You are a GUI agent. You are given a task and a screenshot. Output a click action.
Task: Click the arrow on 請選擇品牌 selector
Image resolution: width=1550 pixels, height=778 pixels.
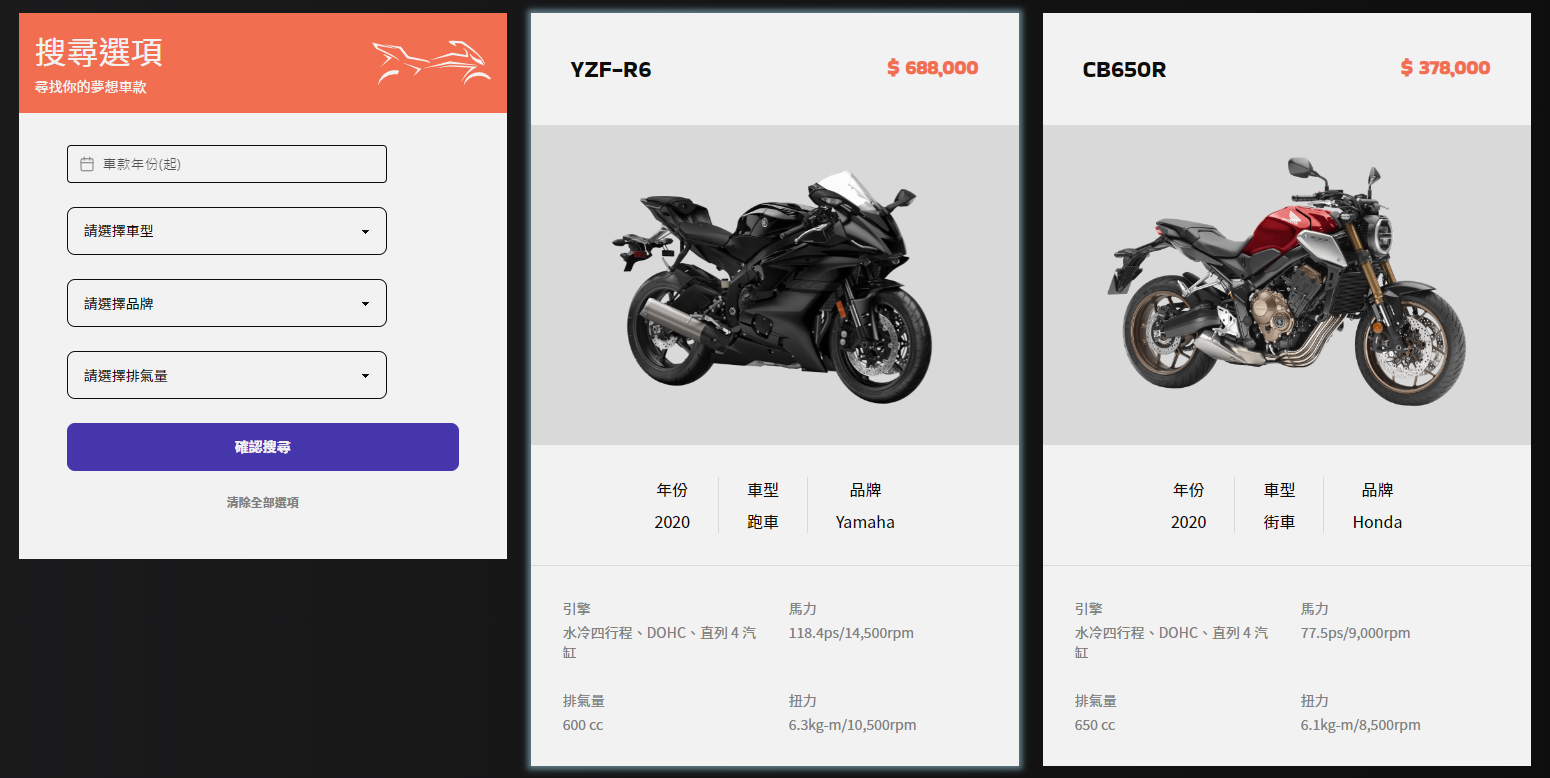(x=365, y=304)
